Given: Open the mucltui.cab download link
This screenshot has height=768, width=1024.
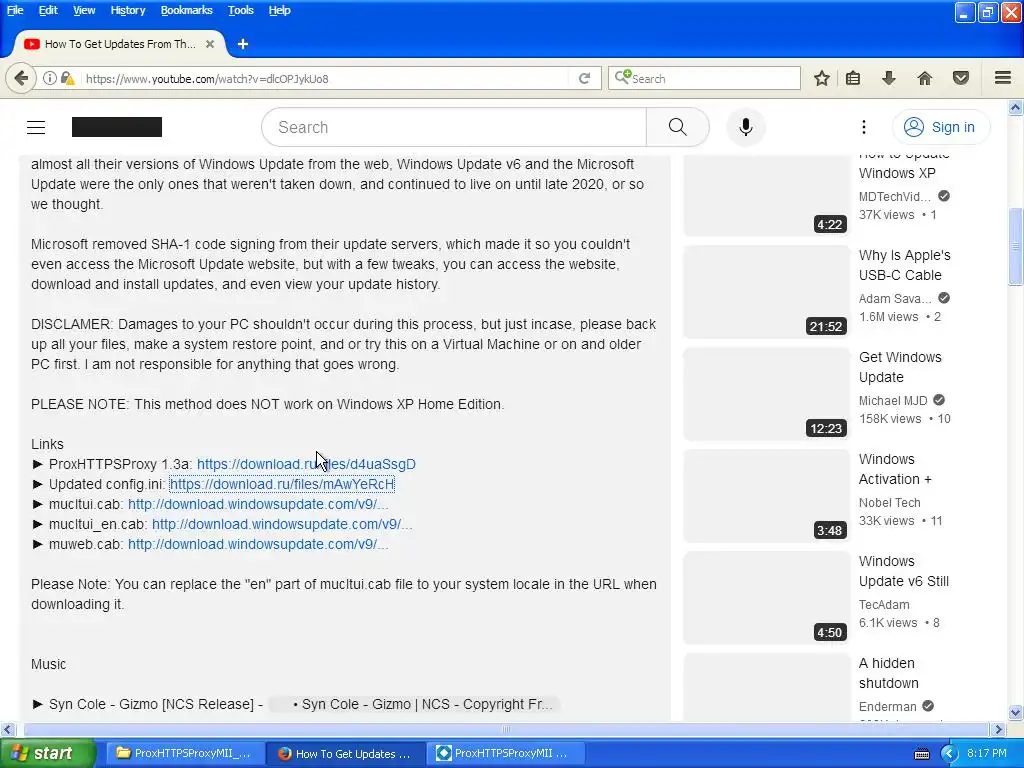Looking at the screenshot, I should pyautogui.click(x=258, y=504).
